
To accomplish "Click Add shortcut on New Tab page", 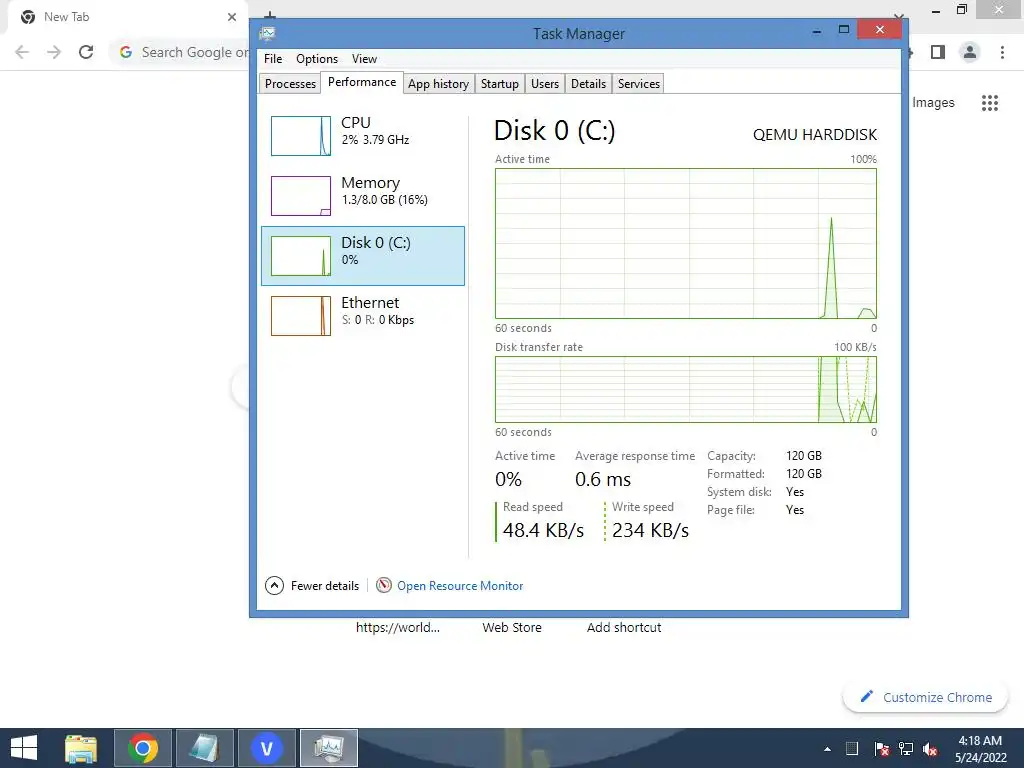I will point(624,628).
